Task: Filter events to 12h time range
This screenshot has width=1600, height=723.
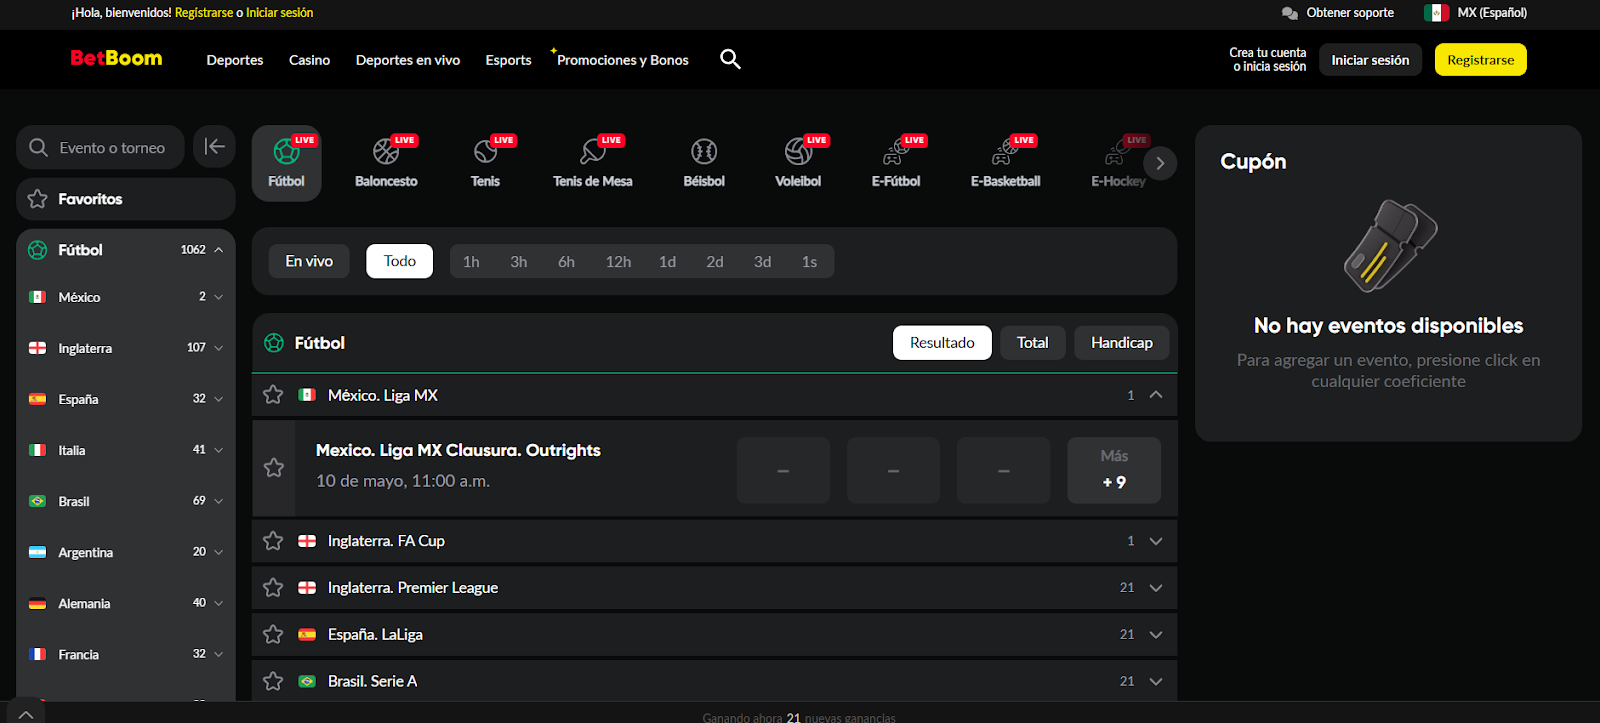Action: (618, 261)
